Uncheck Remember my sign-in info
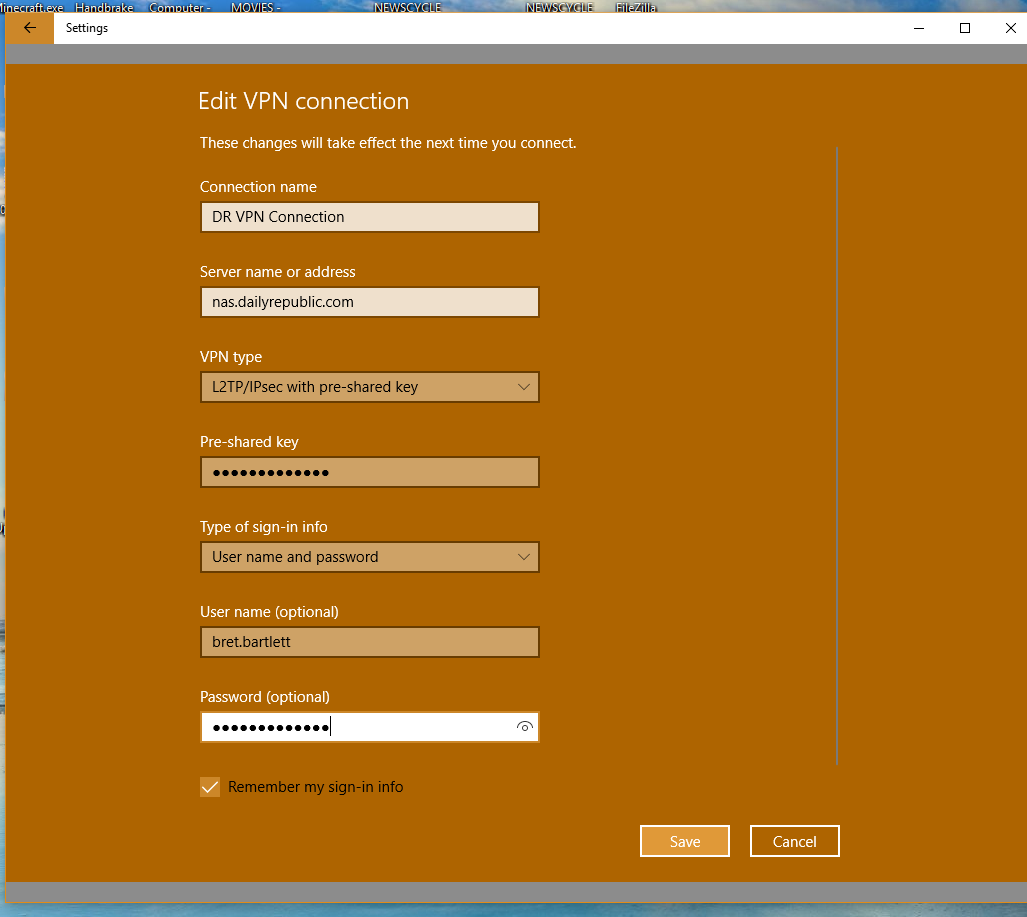 tap(209, 787)
